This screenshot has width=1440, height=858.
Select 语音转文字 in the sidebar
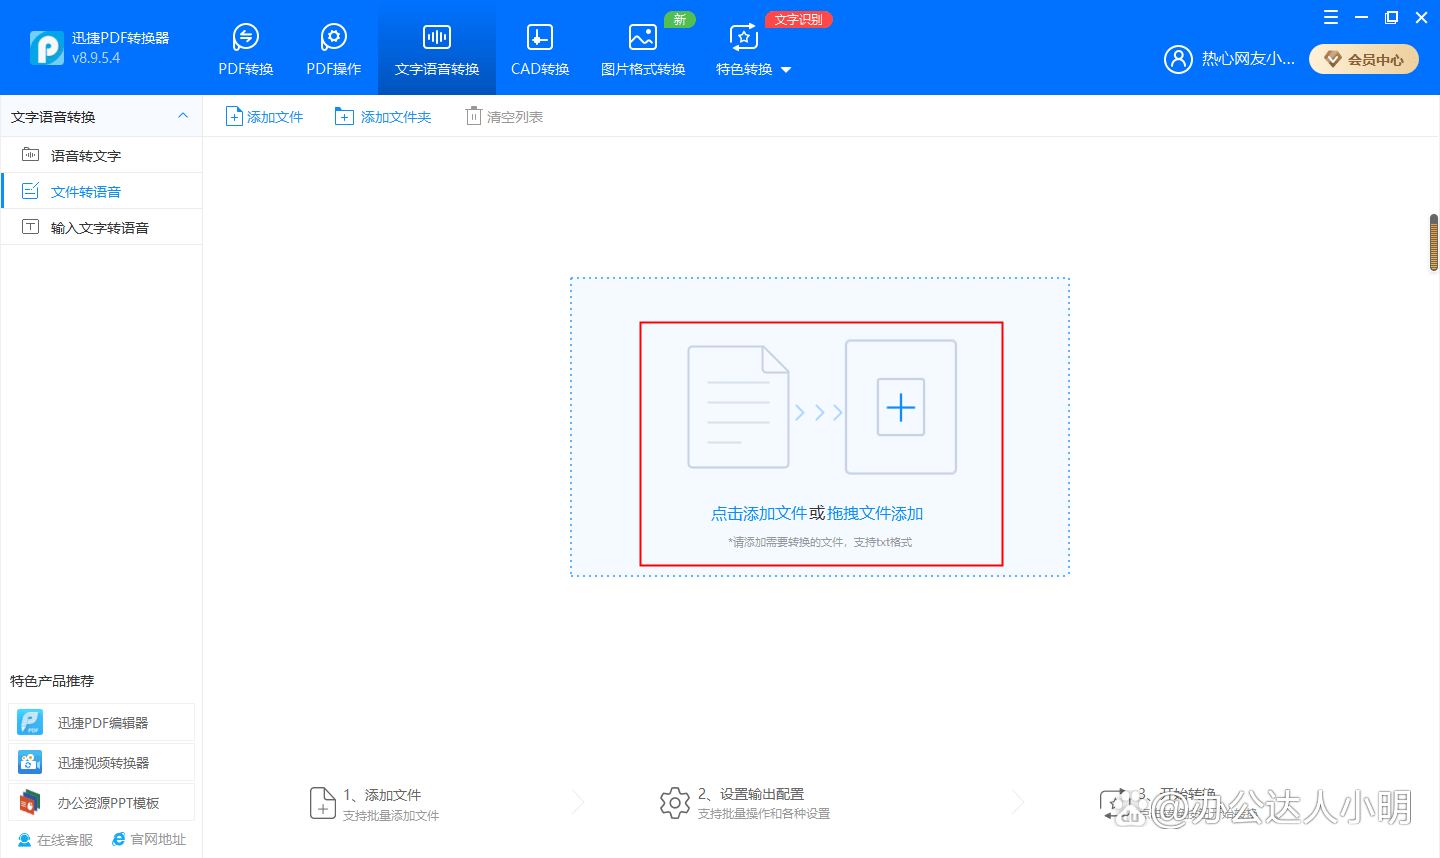(x=86, y=156)
